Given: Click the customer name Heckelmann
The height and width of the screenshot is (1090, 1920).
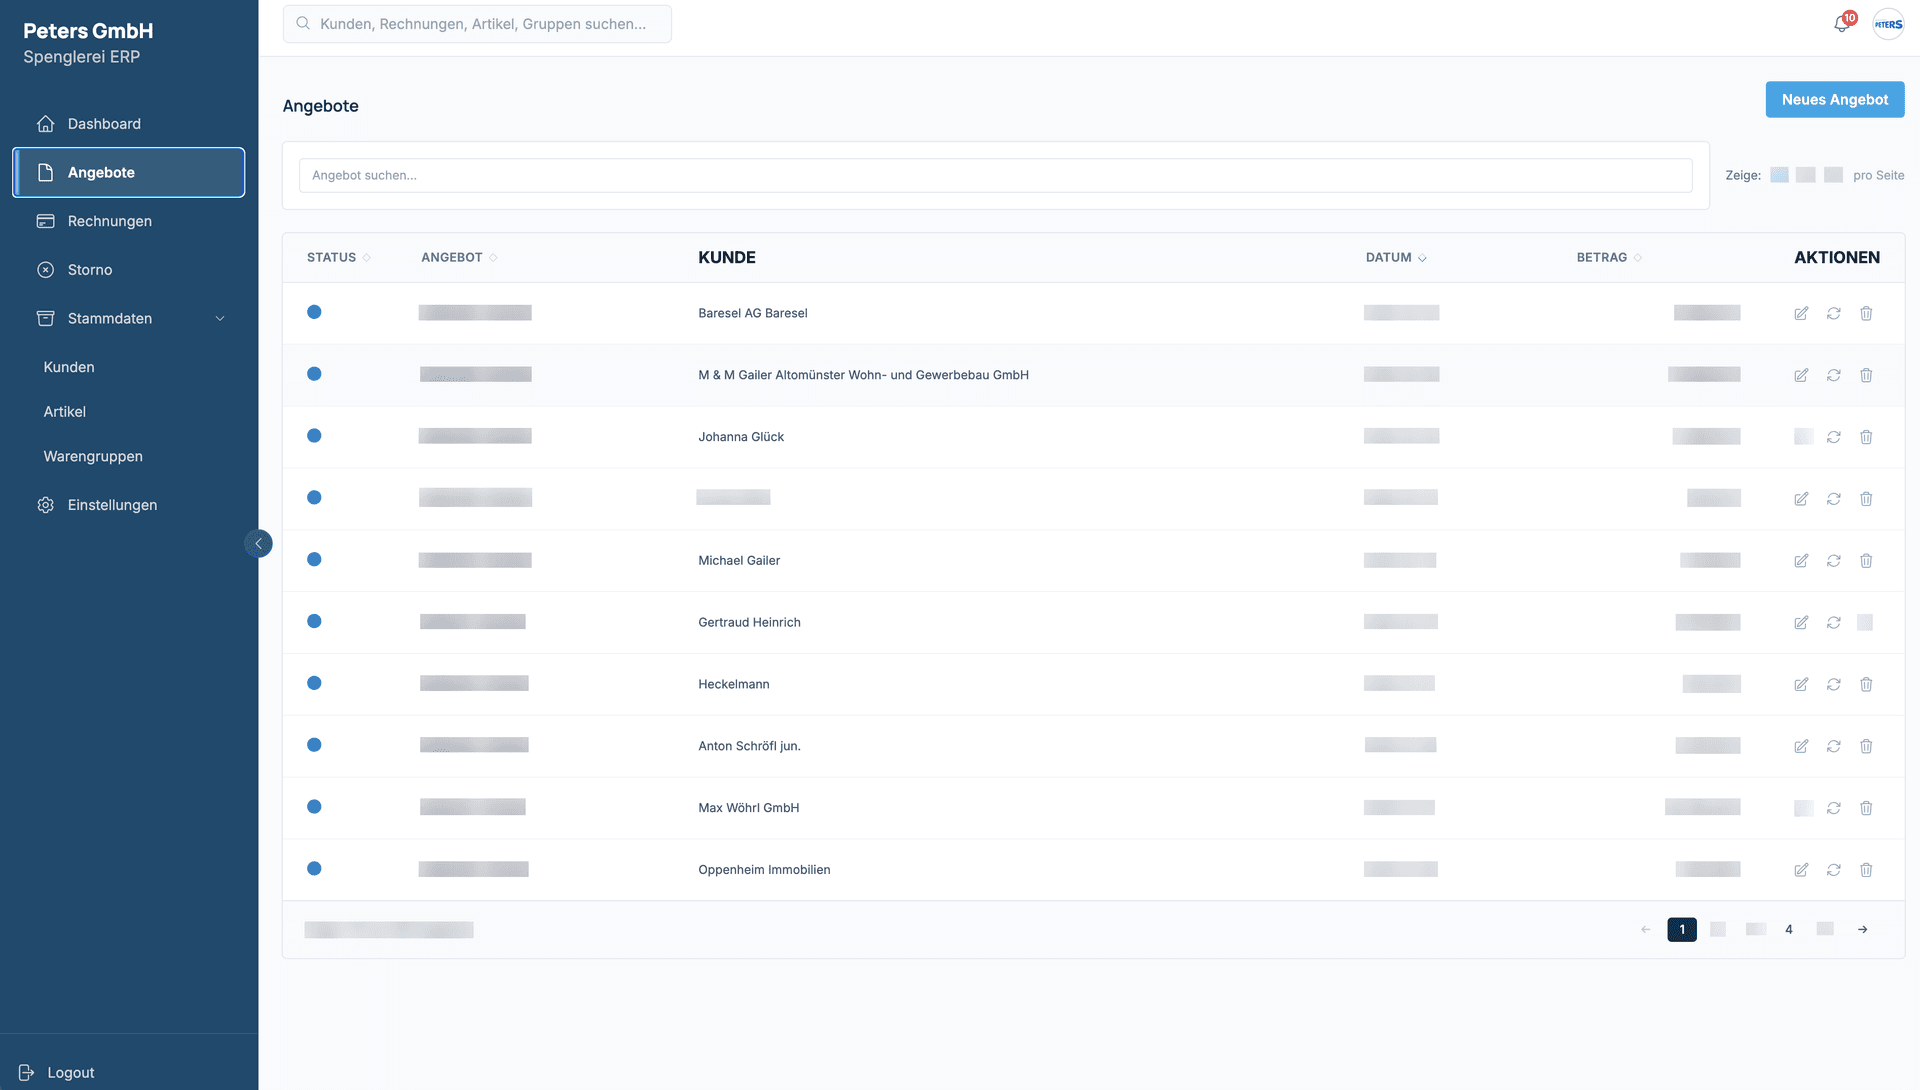Looking at the screenshot, I should [x=734, y=685].
